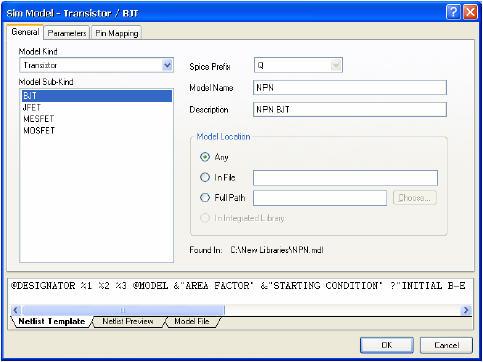The width and height of the screenshot is (483, 362).
Task: Select the In File radio option
Action: pyautogui.click(x=205, y=177)
